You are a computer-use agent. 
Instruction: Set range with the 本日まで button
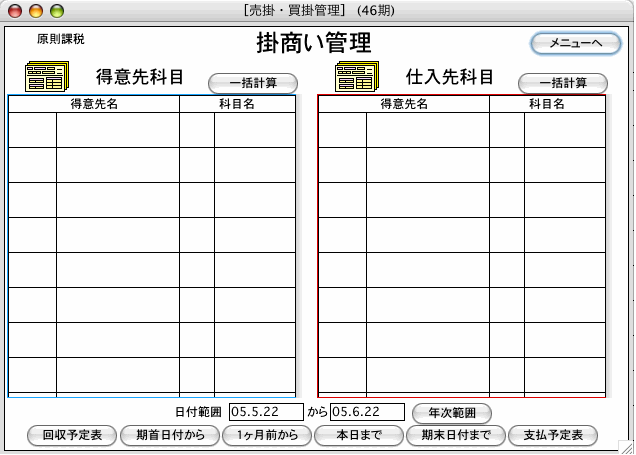point(359,435)
